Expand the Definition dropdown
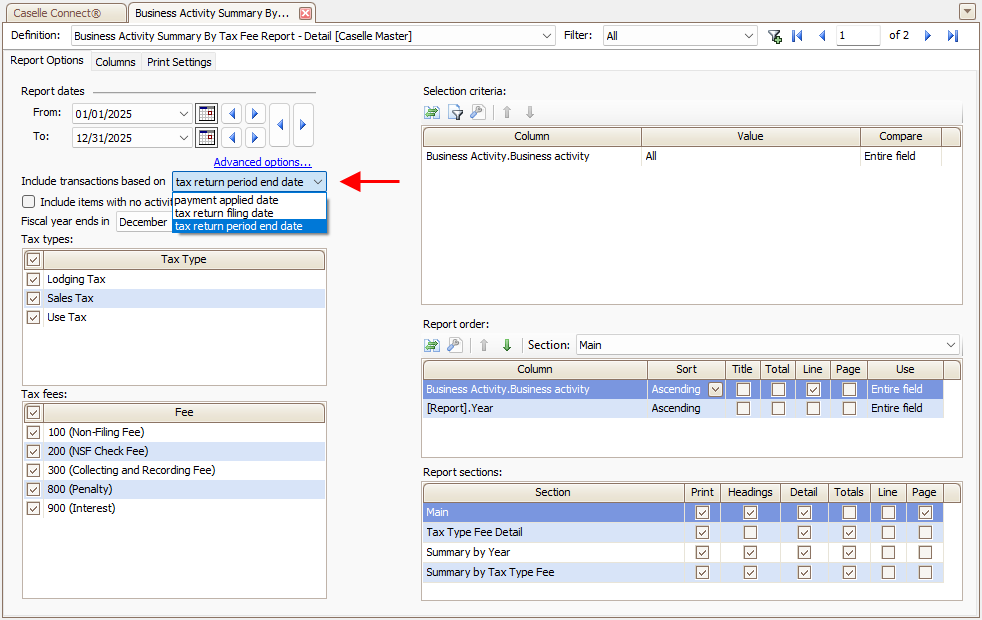 click(x=546, y=36)
